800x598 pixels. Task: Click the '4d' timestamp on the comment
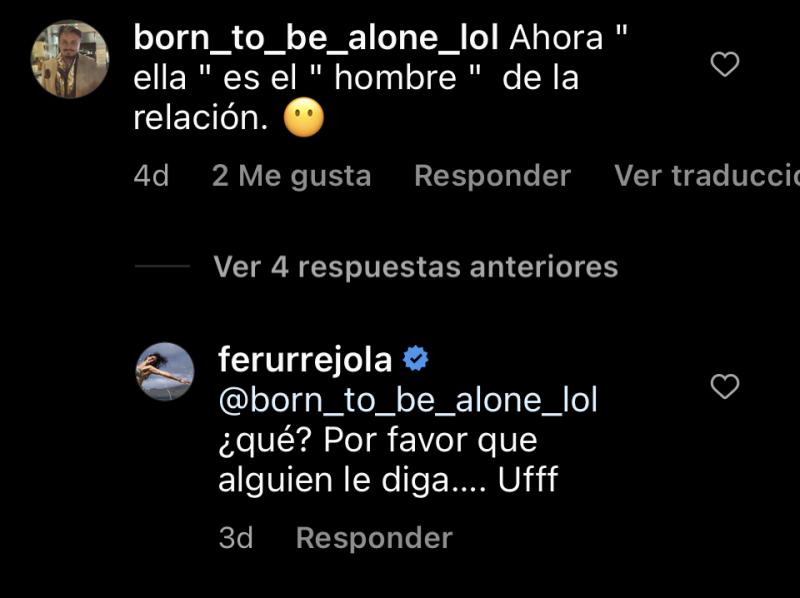pyautogui.click(x=150, y=175)
